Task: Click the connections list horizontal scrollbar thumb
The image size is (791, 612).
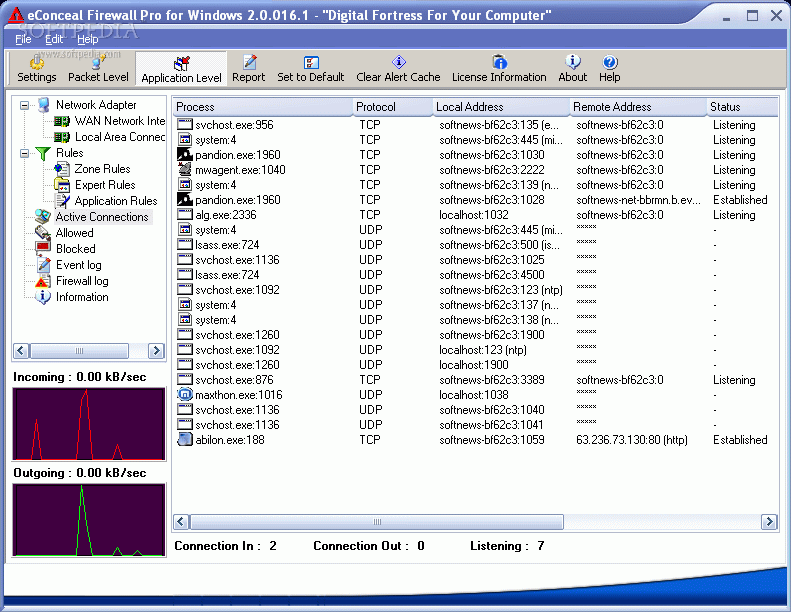Action: pyautogui.click(x=377, y=522)
